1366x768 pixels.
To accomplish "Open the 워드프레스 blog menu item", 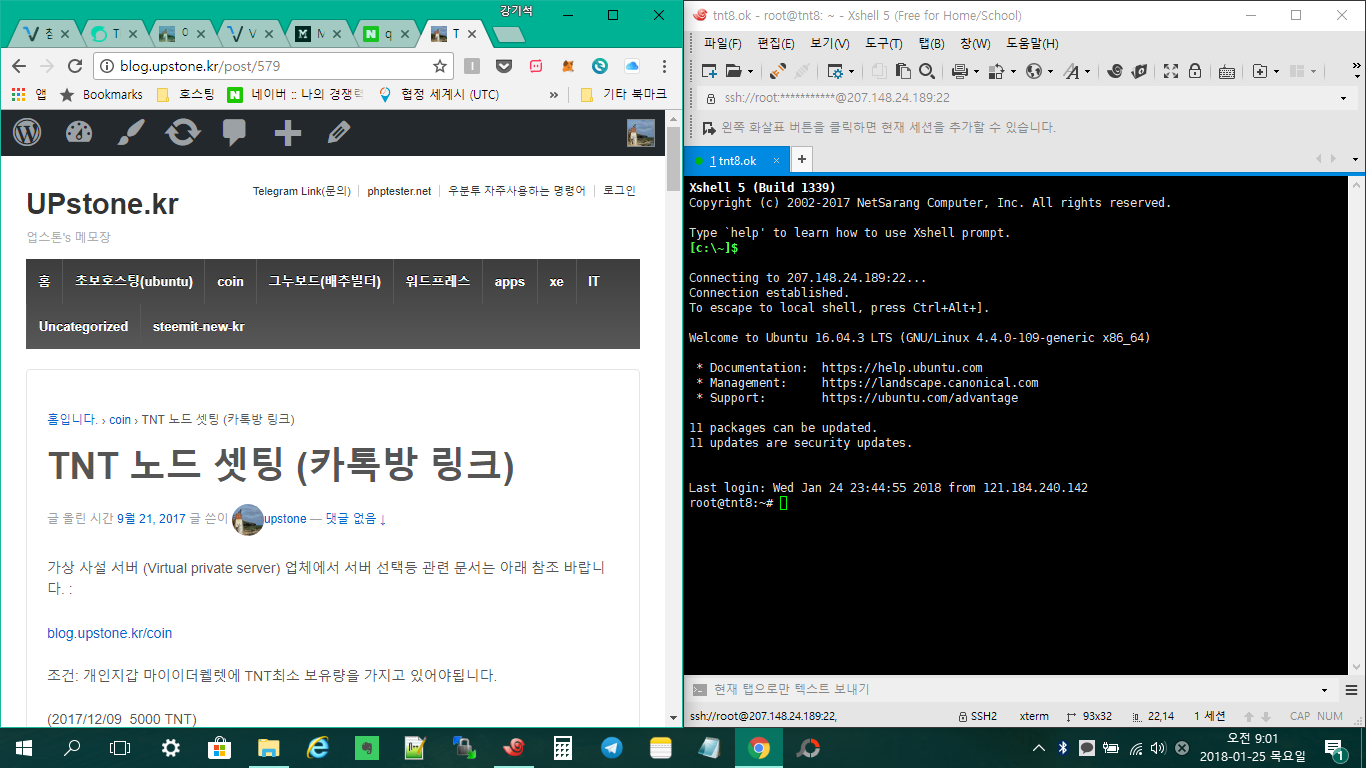I will 437,282.
